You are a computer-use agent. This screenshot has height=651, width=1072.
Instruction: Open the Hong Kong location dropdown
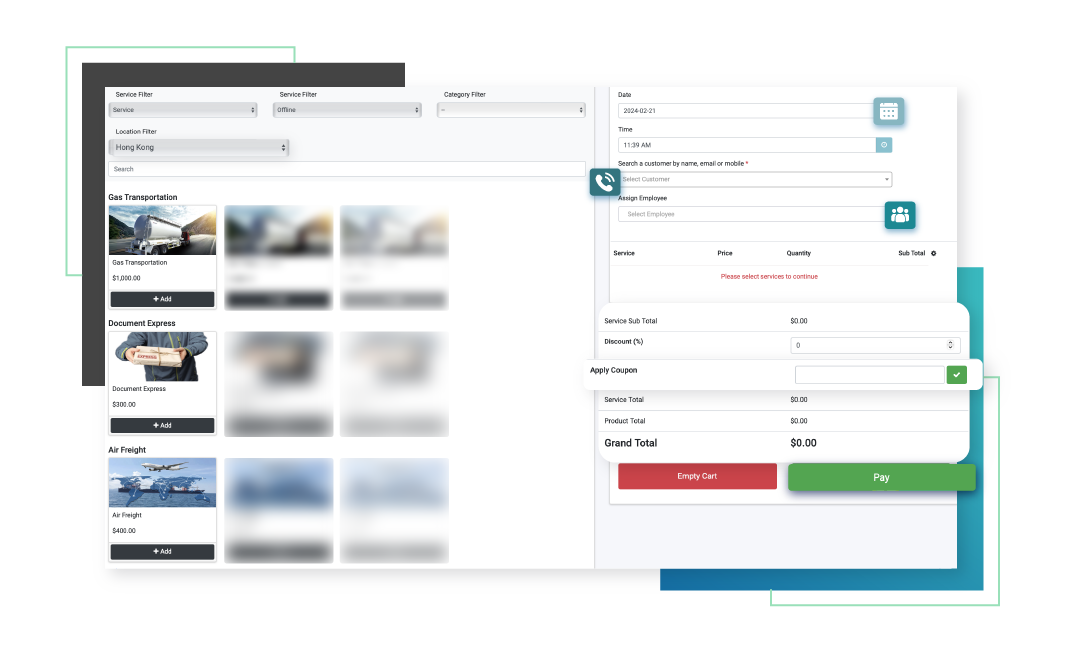pos(199,147)
